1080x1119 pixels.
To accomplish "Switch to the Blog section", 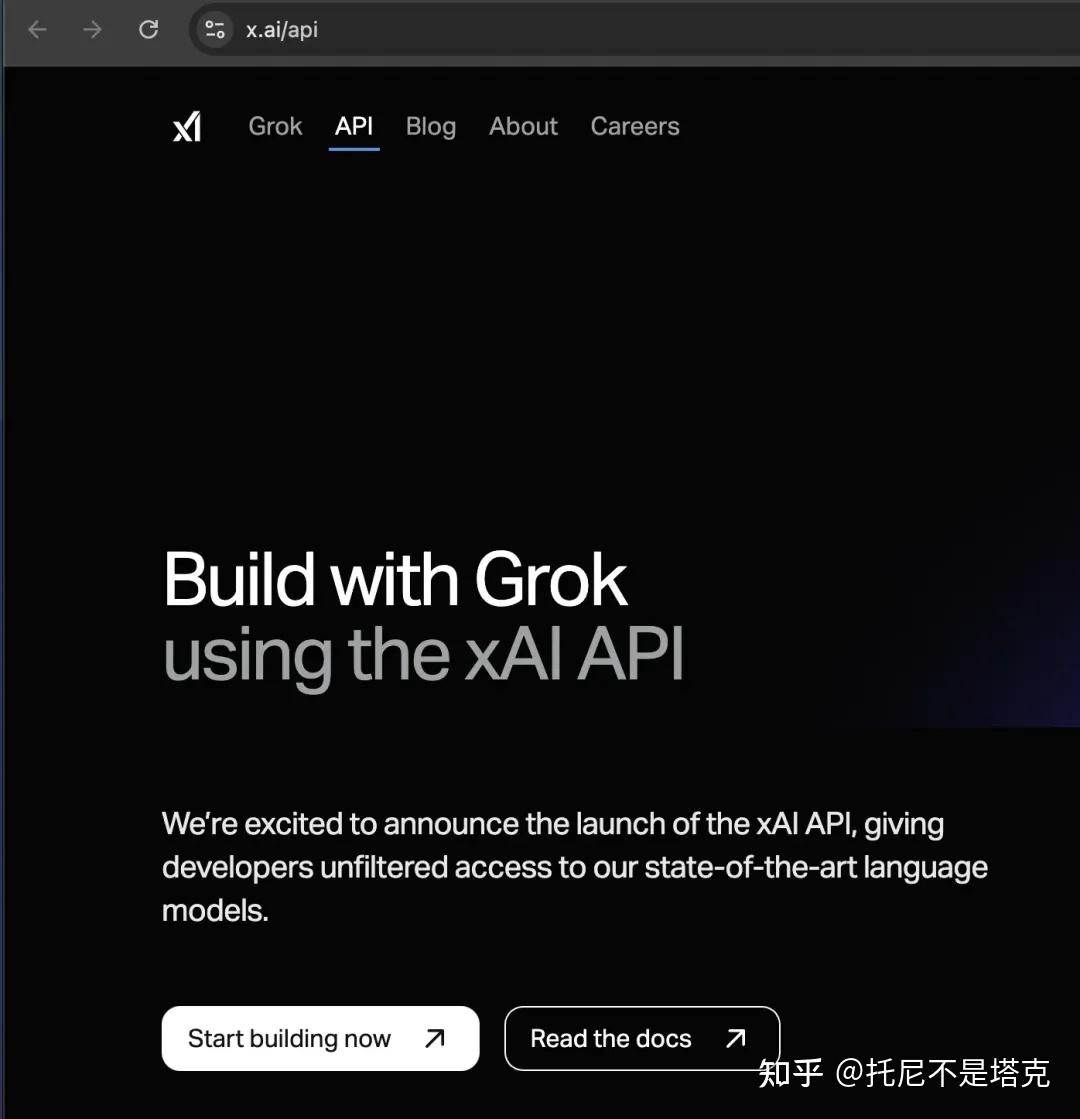I will tap(430, 126).
